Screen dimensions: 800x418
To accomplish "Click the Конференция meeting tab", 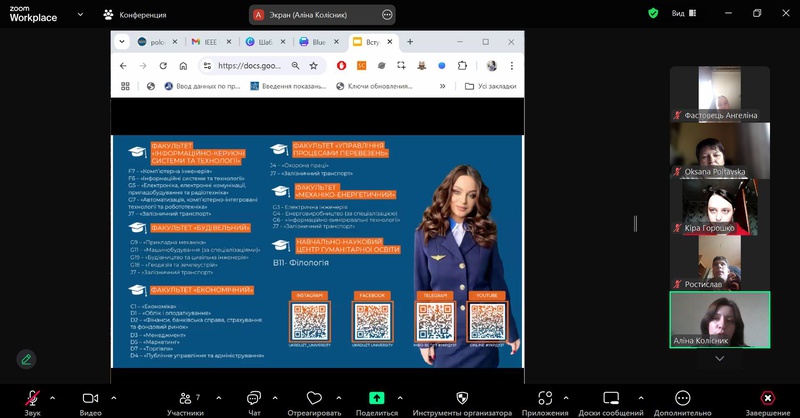I will [x=135, y=15].
